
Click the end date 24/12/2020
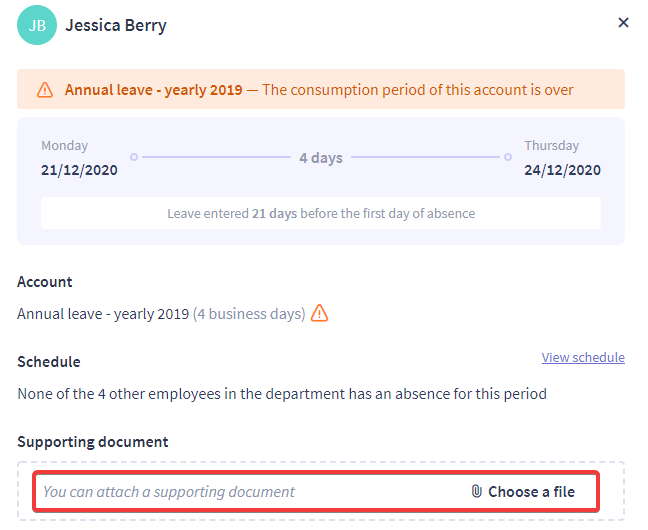[562, 170]
